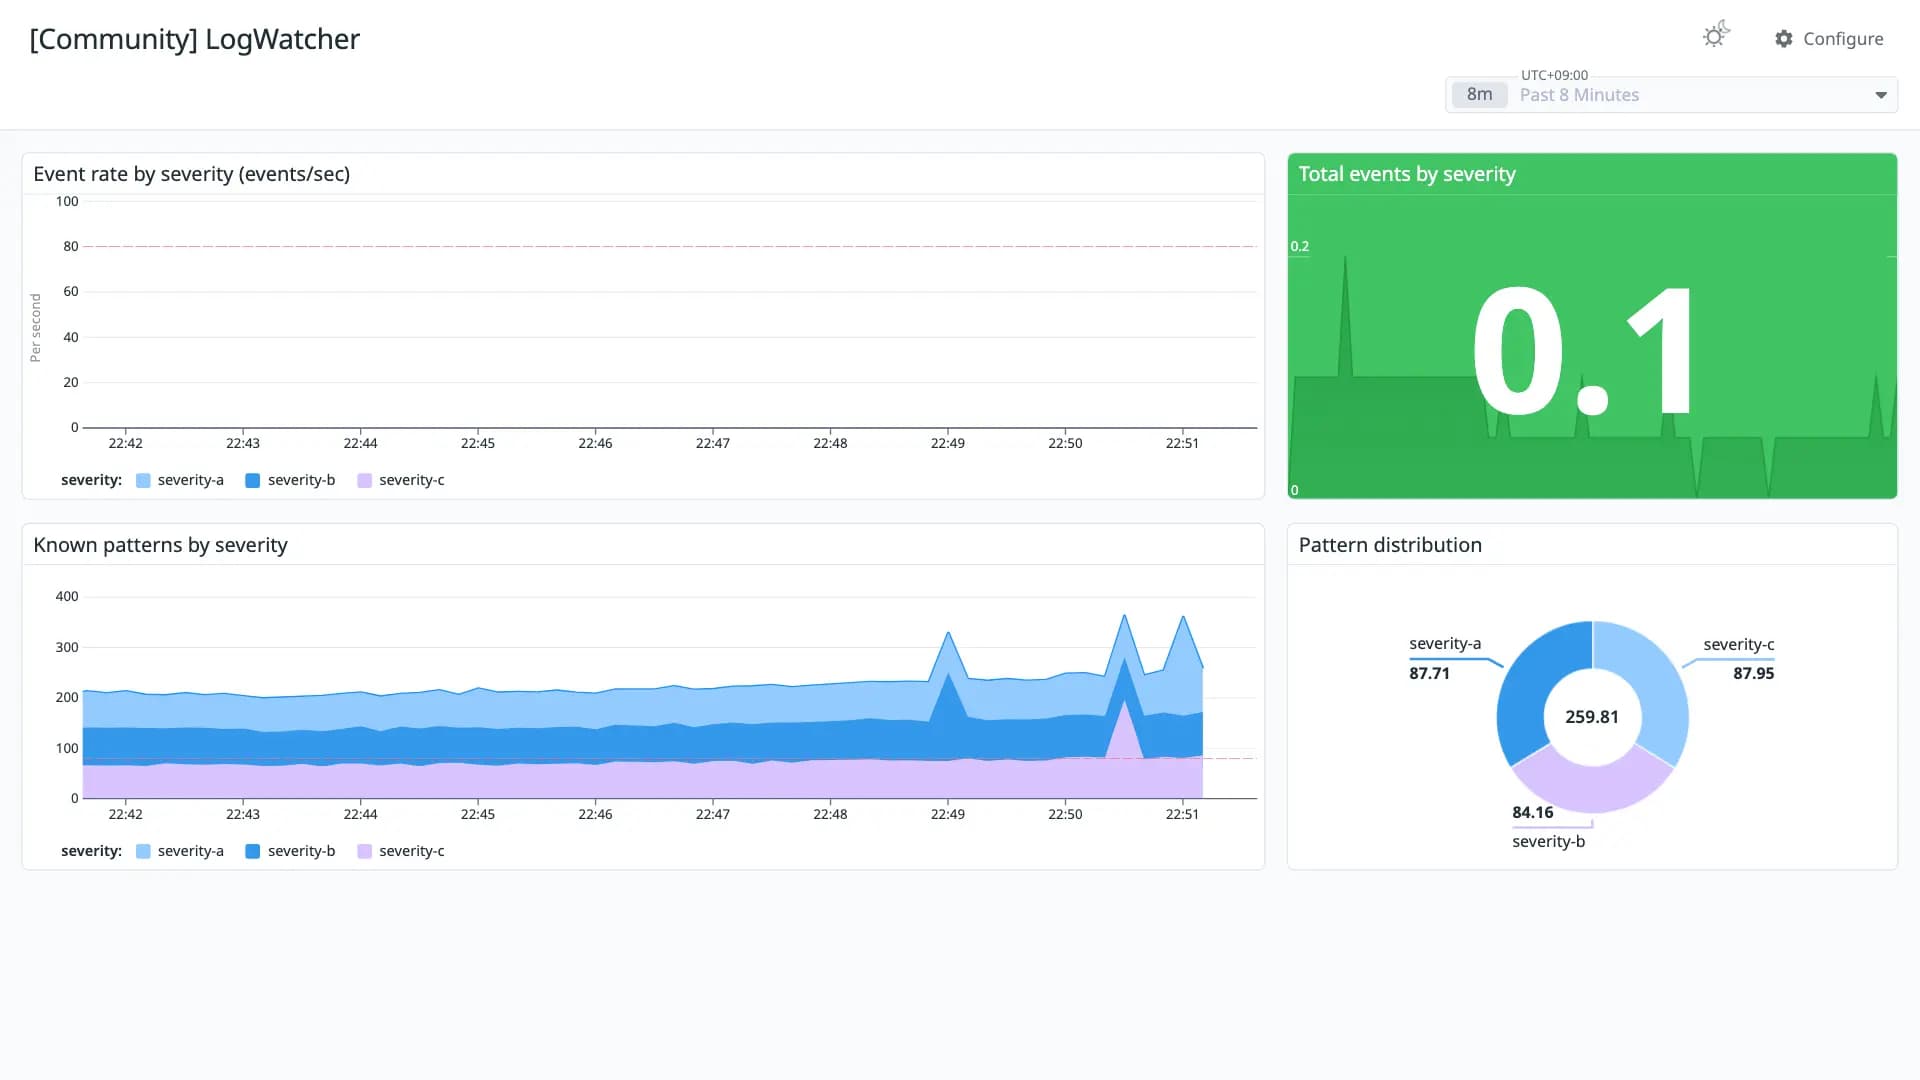Click the large 0.1 query value
The width and height of the screenshot is (1920, 1080).
[x=1584, y=351]
